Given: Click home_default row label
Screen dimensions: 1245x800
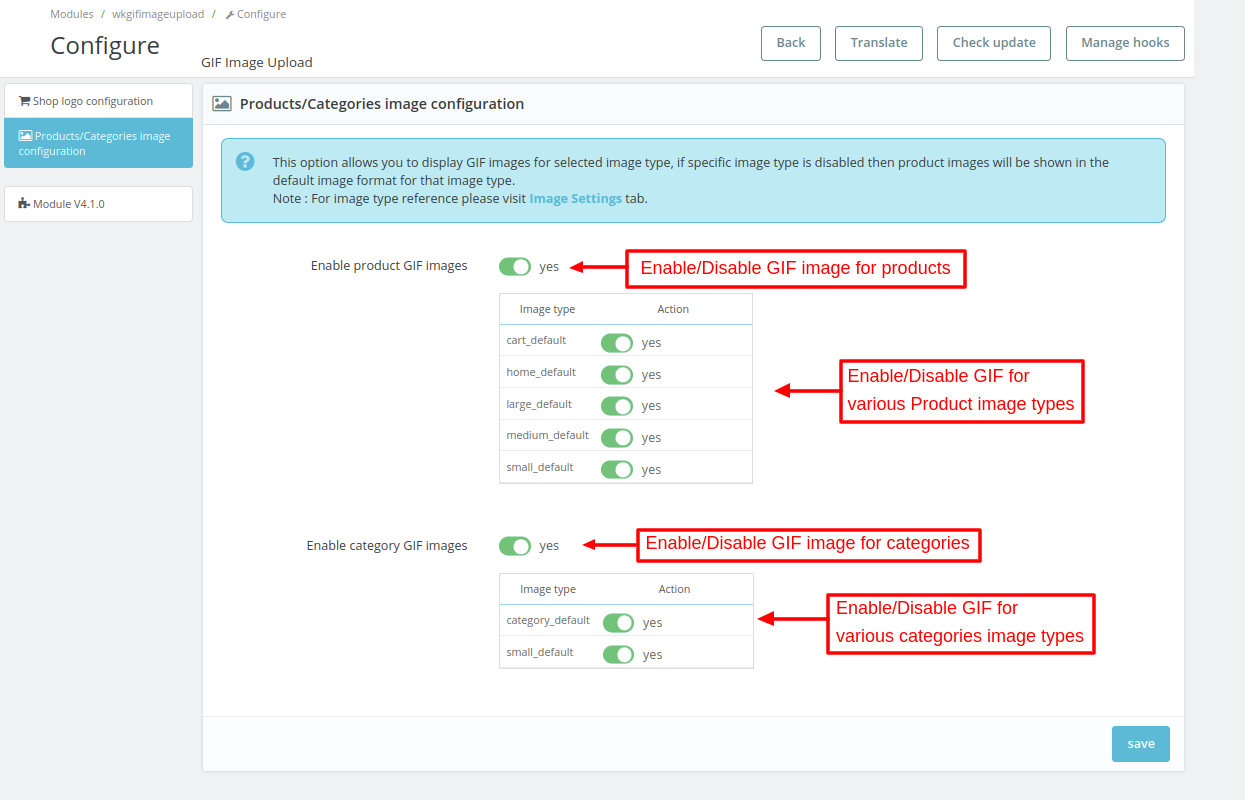Looking at the screenshot, I should tap(541, 372).
